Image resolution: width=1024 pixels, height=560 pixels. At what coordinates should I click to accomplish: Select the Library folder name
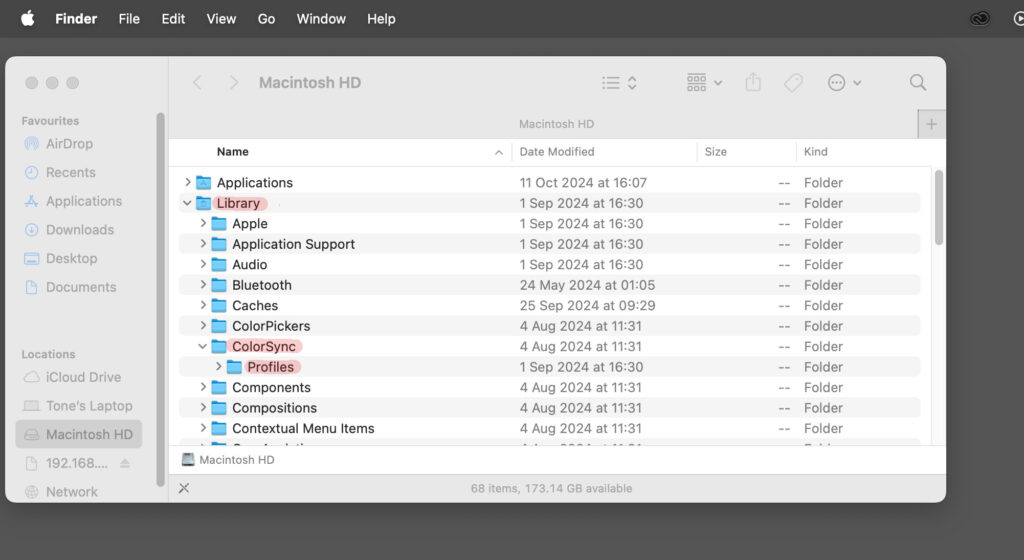point(238,203)
